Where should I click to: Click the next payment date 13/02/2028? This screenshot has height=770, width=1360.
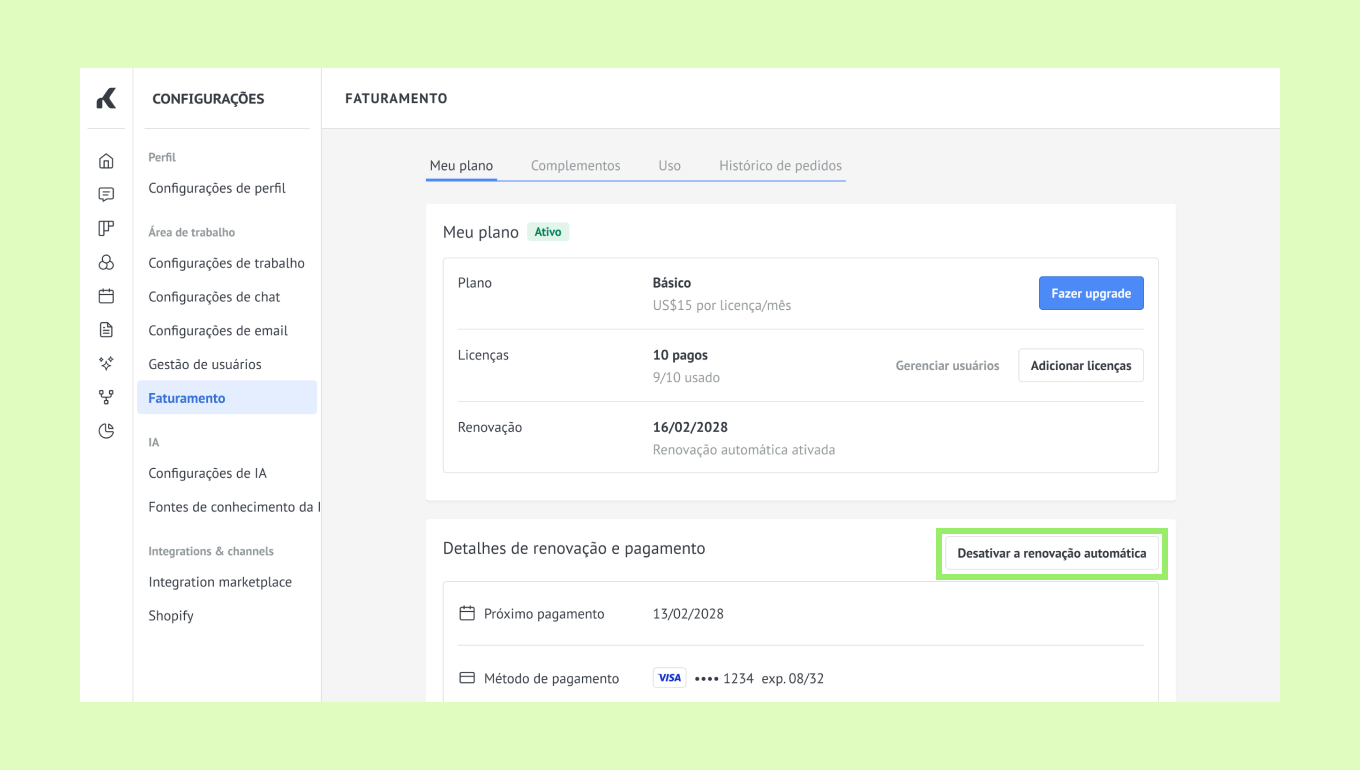point(688,614)
